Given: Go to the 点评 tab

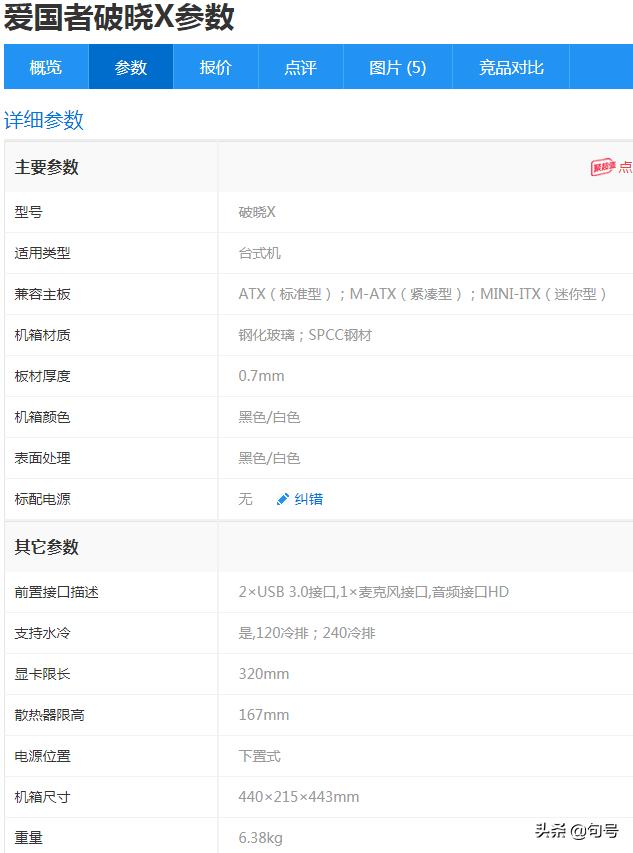Looking at the screenshot, I should (x=300, y=68).
